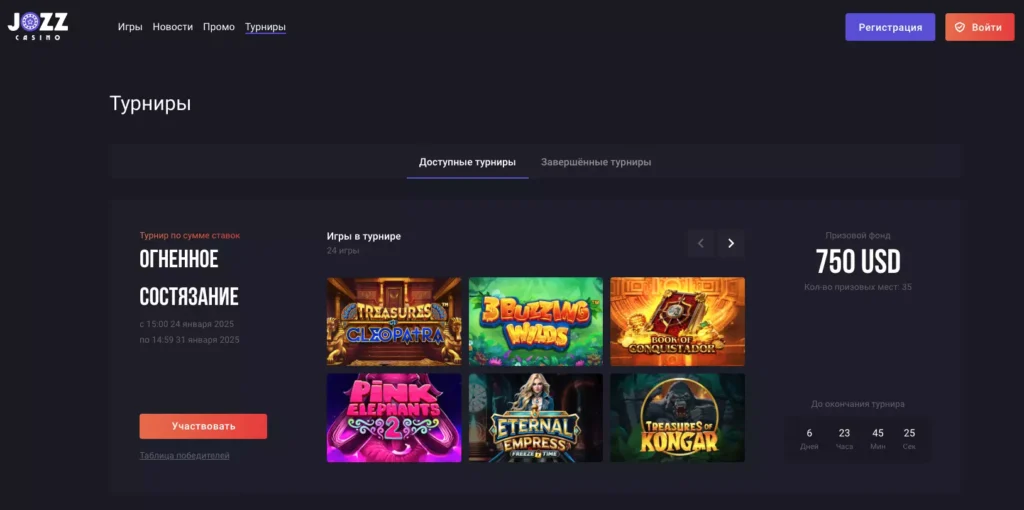
Task: Click the countdown seconds value 25
Action: point(909,433)
